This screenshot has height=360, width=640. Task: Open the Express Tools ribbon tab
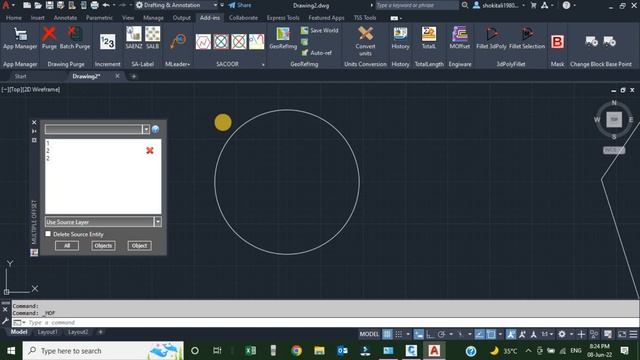283,18
